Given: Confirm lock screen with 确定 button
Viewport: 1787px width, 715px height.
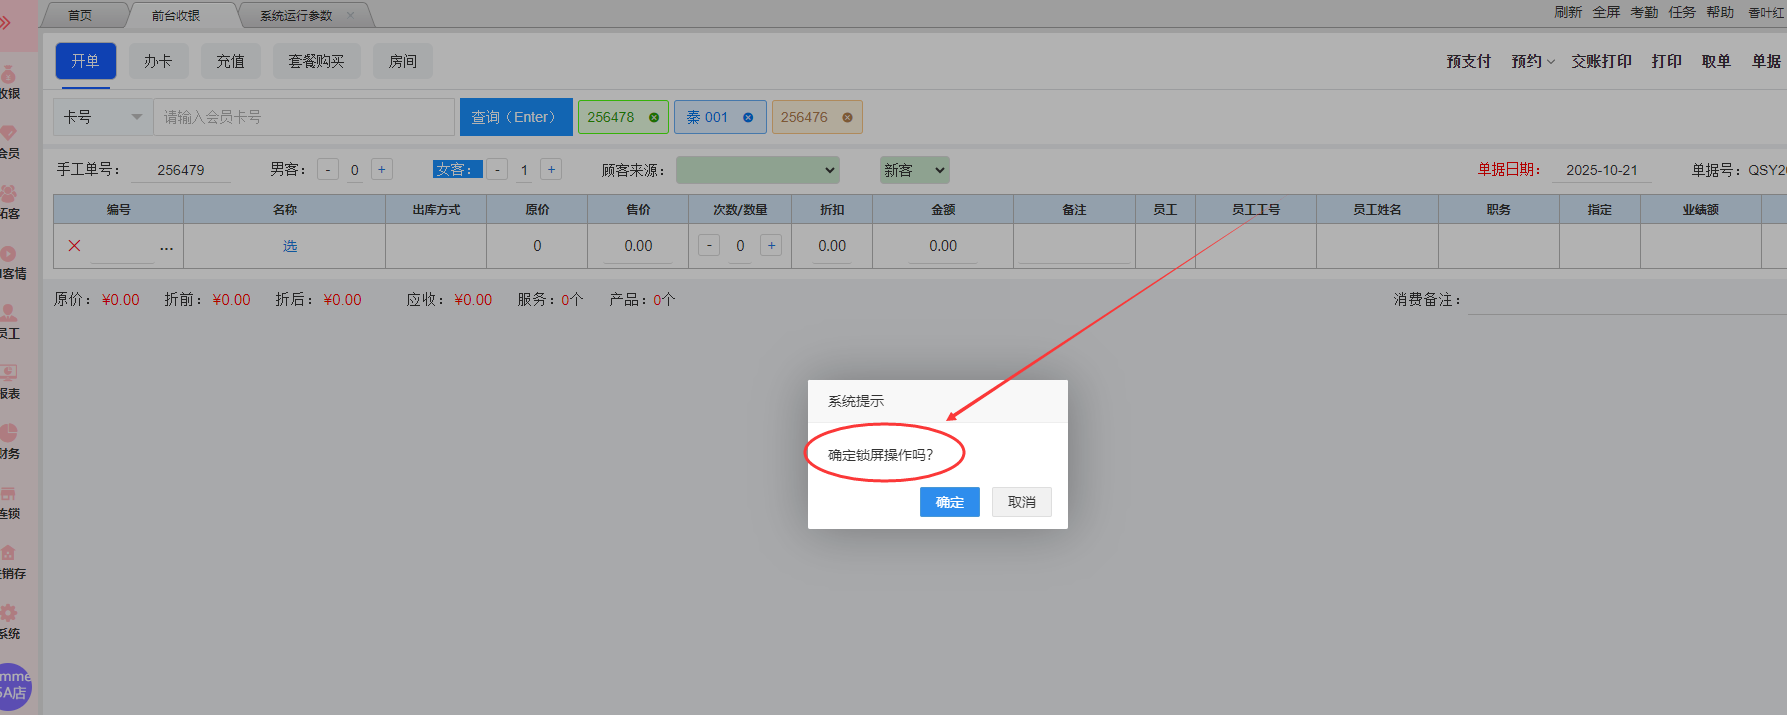Looking at the screenshot, I should point(949,502).
